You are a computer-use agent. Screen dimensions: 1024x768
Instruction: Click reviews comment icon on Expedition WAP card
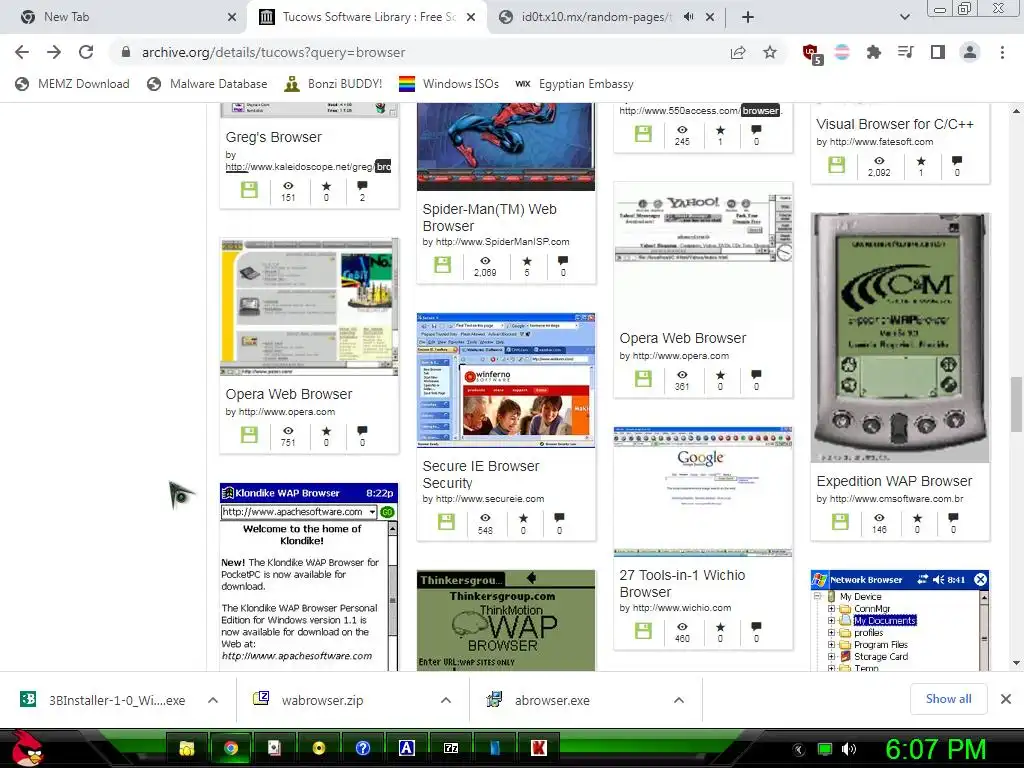[x=953, y=518]
